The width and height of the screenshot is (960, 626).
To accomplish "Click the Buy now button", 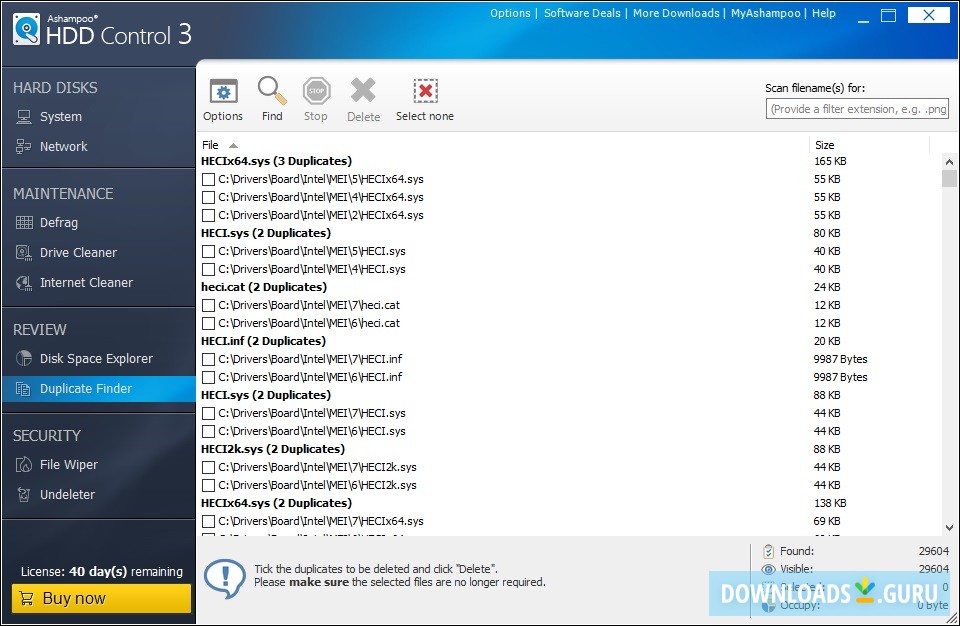I will pos(100,597).
